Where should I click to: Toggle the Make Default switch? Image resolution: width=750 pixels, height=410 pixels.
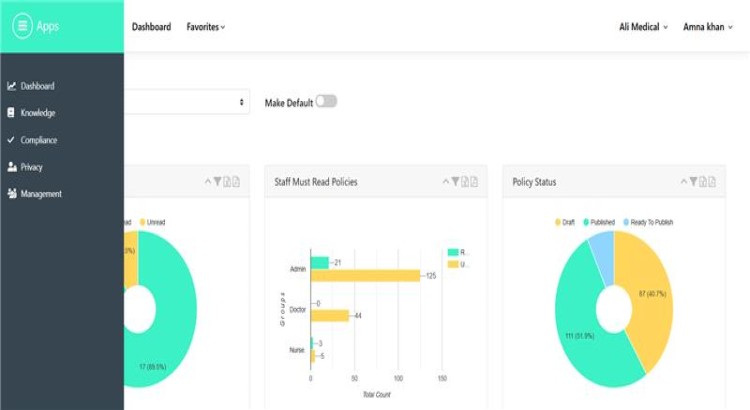[x=326, y=101]
